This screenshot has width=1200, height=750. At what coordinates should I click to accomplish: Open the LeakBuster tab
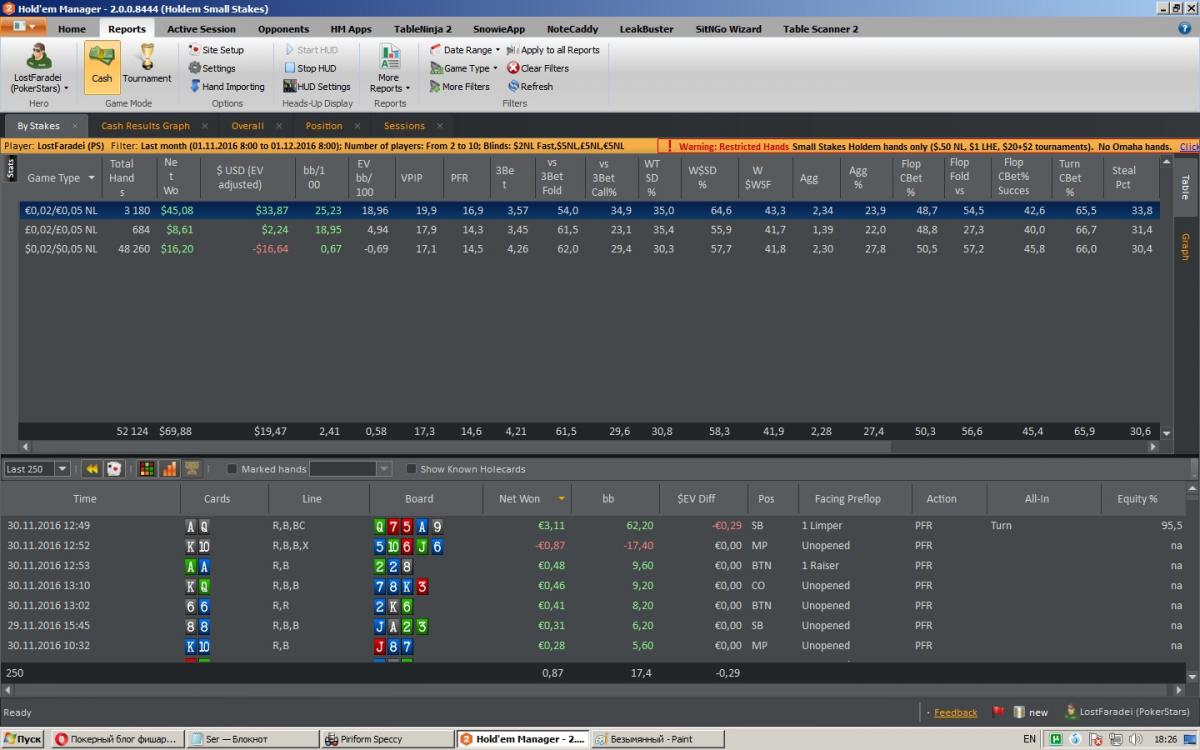coord(646,29)
